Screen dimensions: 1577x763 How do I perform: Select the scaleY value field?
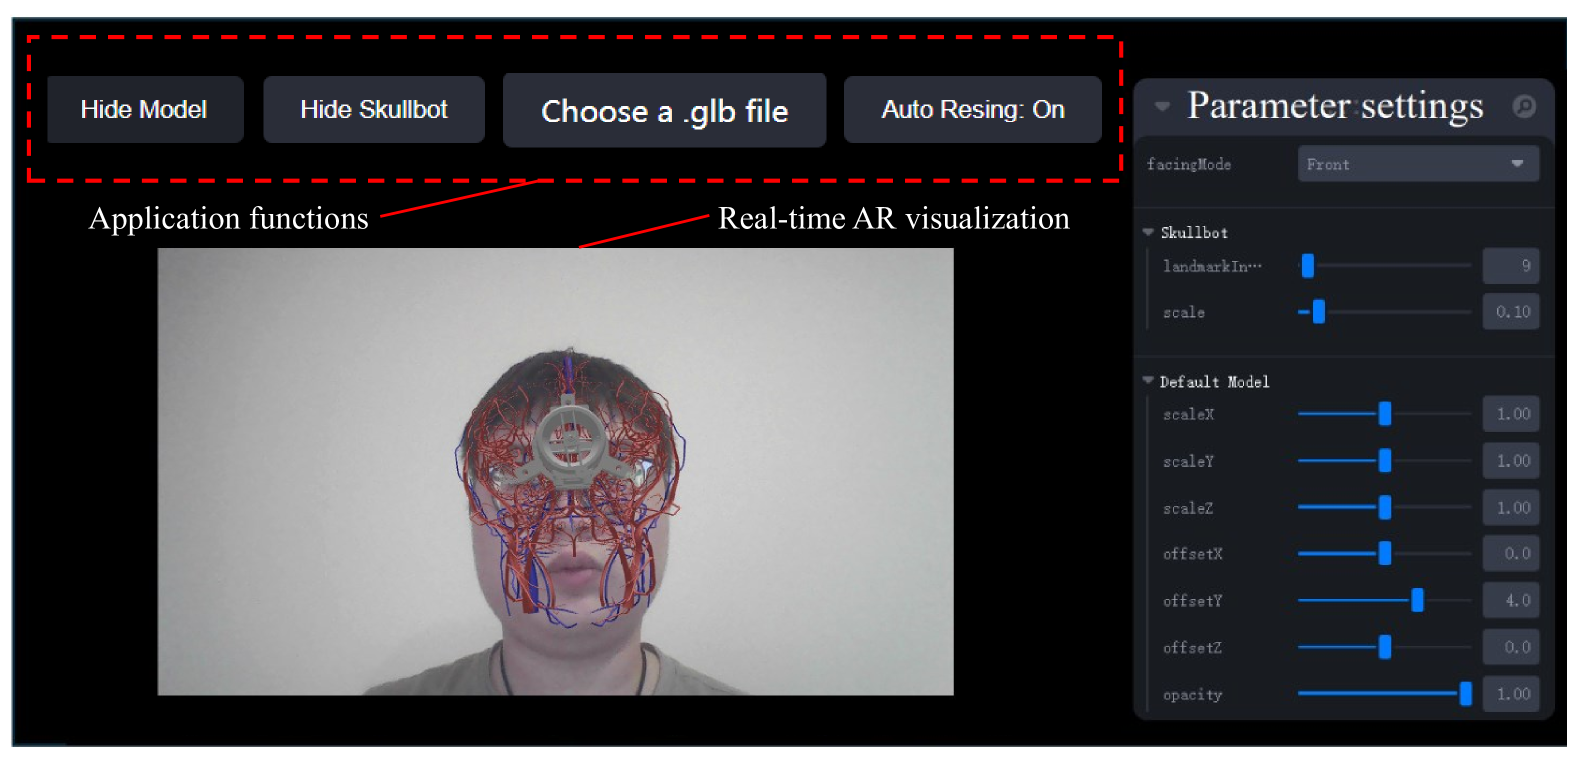click(1511, 461)
